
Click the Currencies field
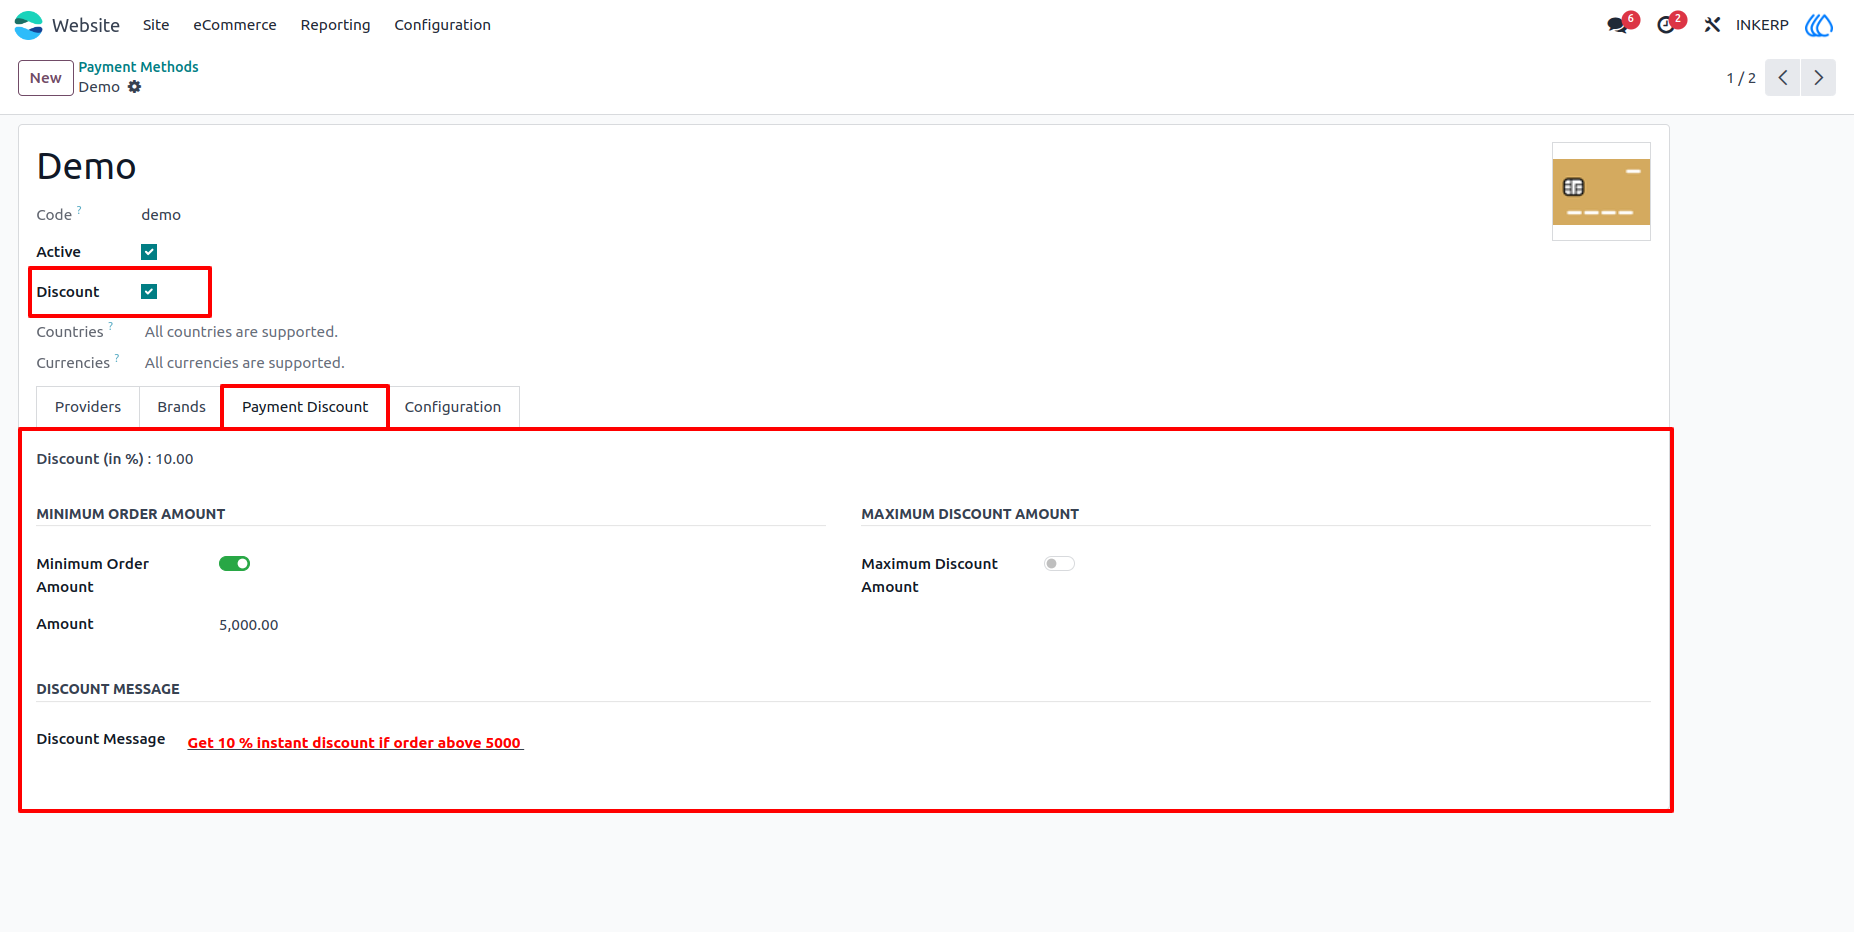click(x=245, y=363)
